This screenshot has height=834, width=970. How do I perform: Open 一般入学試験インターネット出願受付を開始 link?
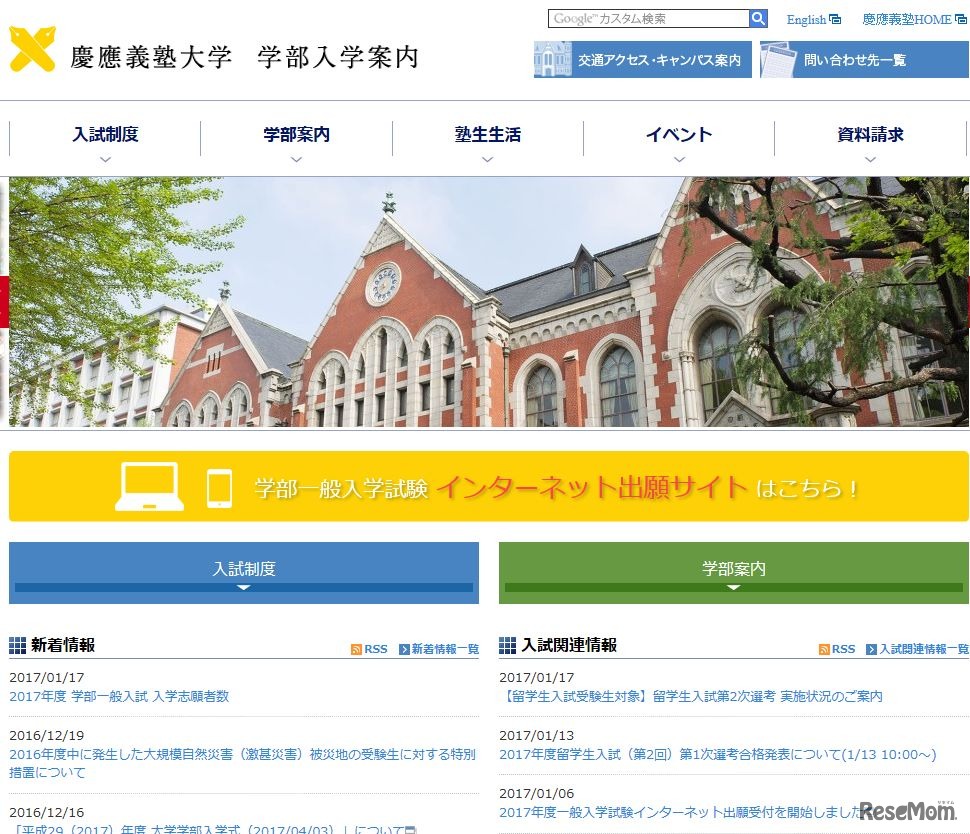680,812
